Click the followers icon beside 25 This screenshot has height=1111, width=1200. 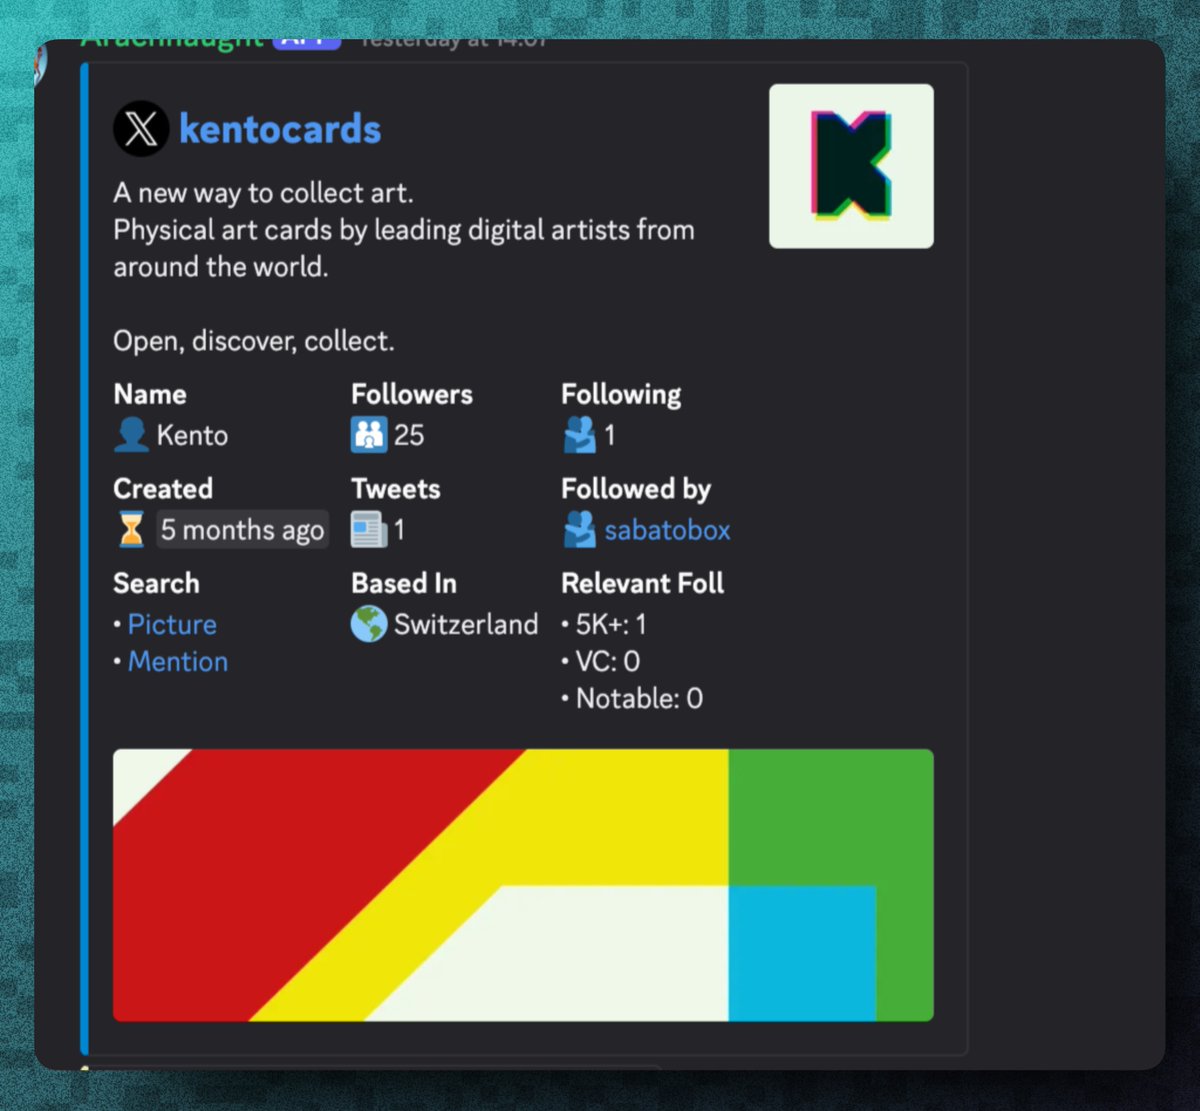pyautogui.click(x=368, y=435)
